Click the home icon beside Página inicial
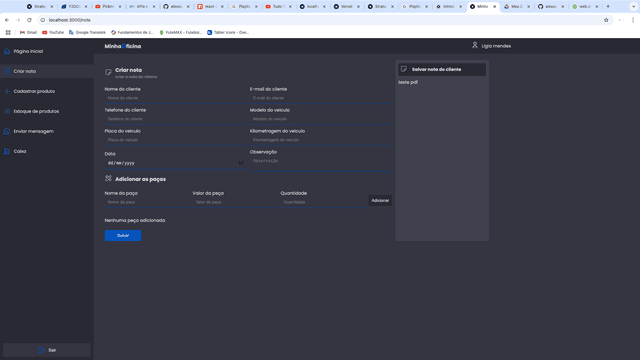 pos(7,51)
